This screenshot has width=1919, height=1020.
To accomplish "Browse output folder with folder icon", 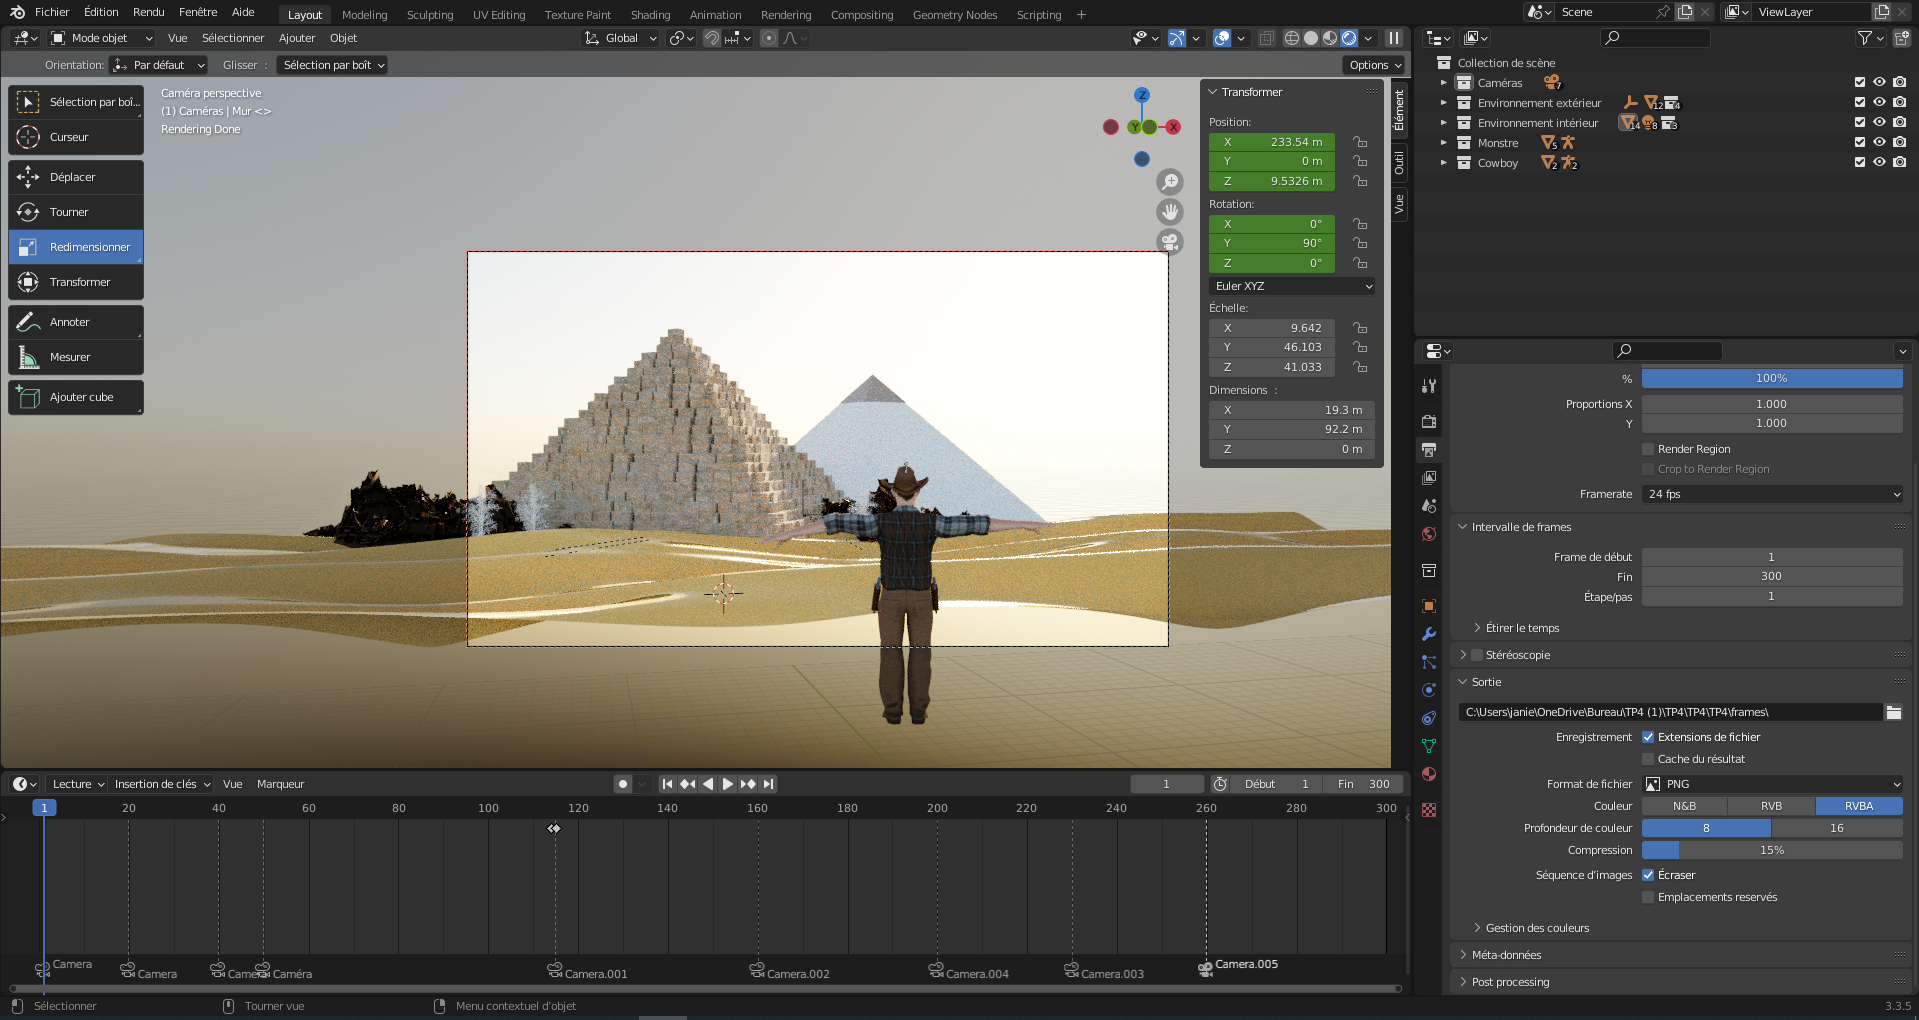I will tap(1893, 712).
